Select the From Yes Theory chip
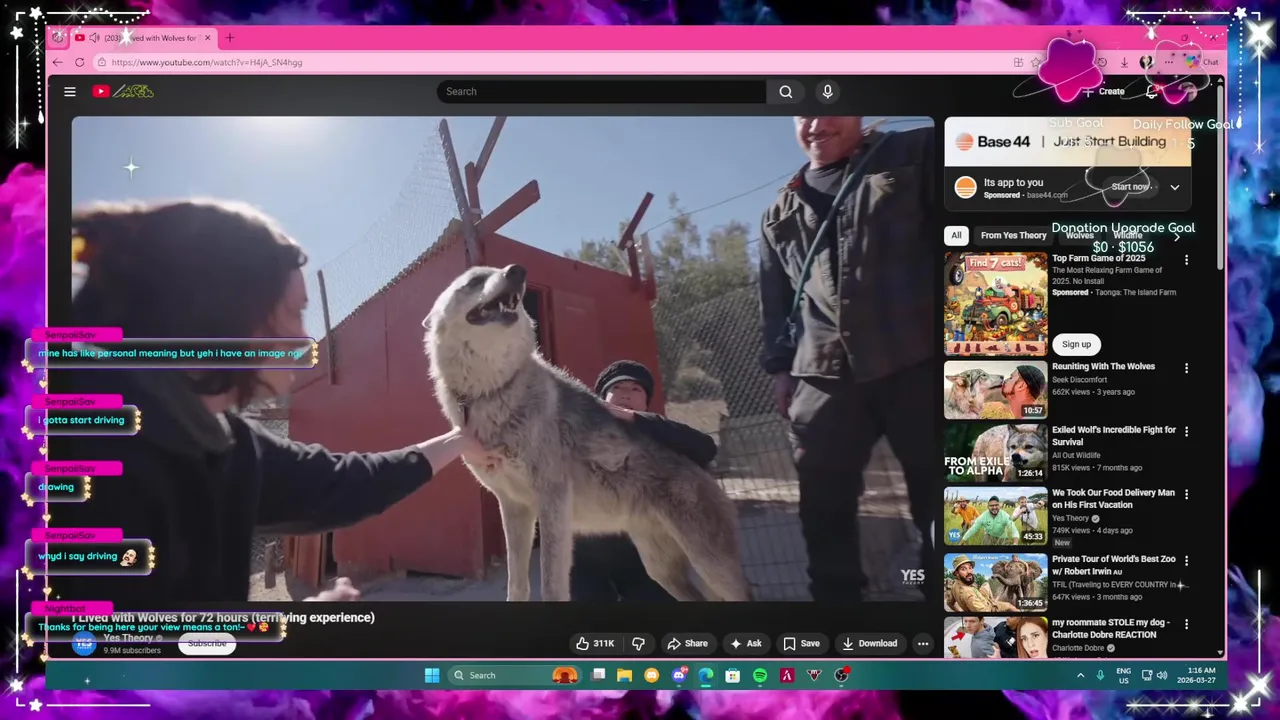This screenshot has width=1280, height=720. coord(1013,235)
